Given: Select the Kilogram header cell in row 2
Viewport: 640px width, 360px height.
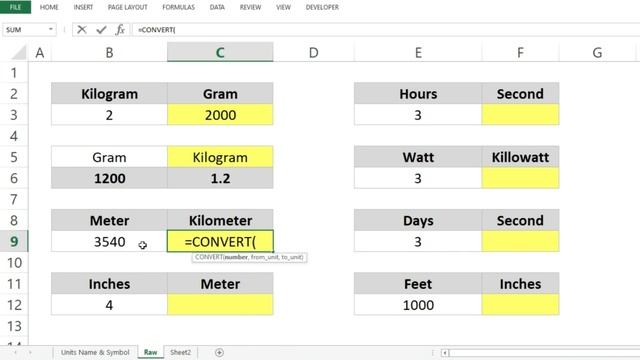Looking at the screenshot, I should [109, 94].
